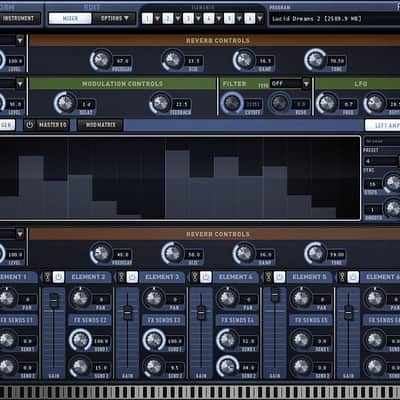Click the Element 3 header label

pos(162,277)
